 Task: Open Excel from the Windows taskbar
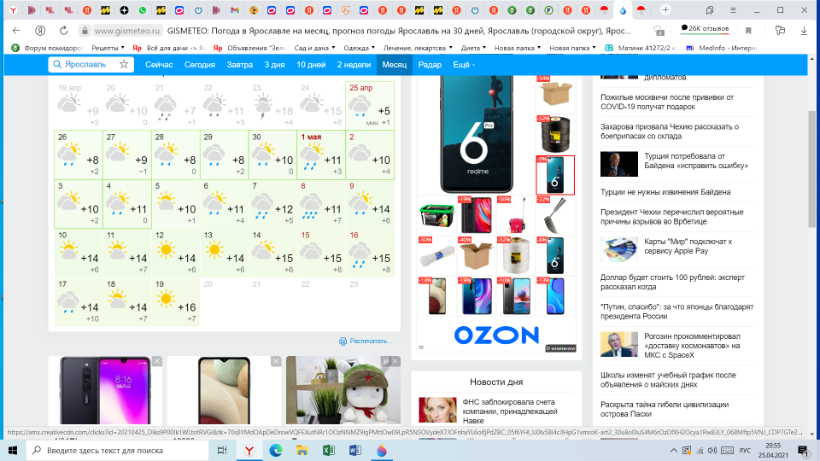click(x=327, y=451)
